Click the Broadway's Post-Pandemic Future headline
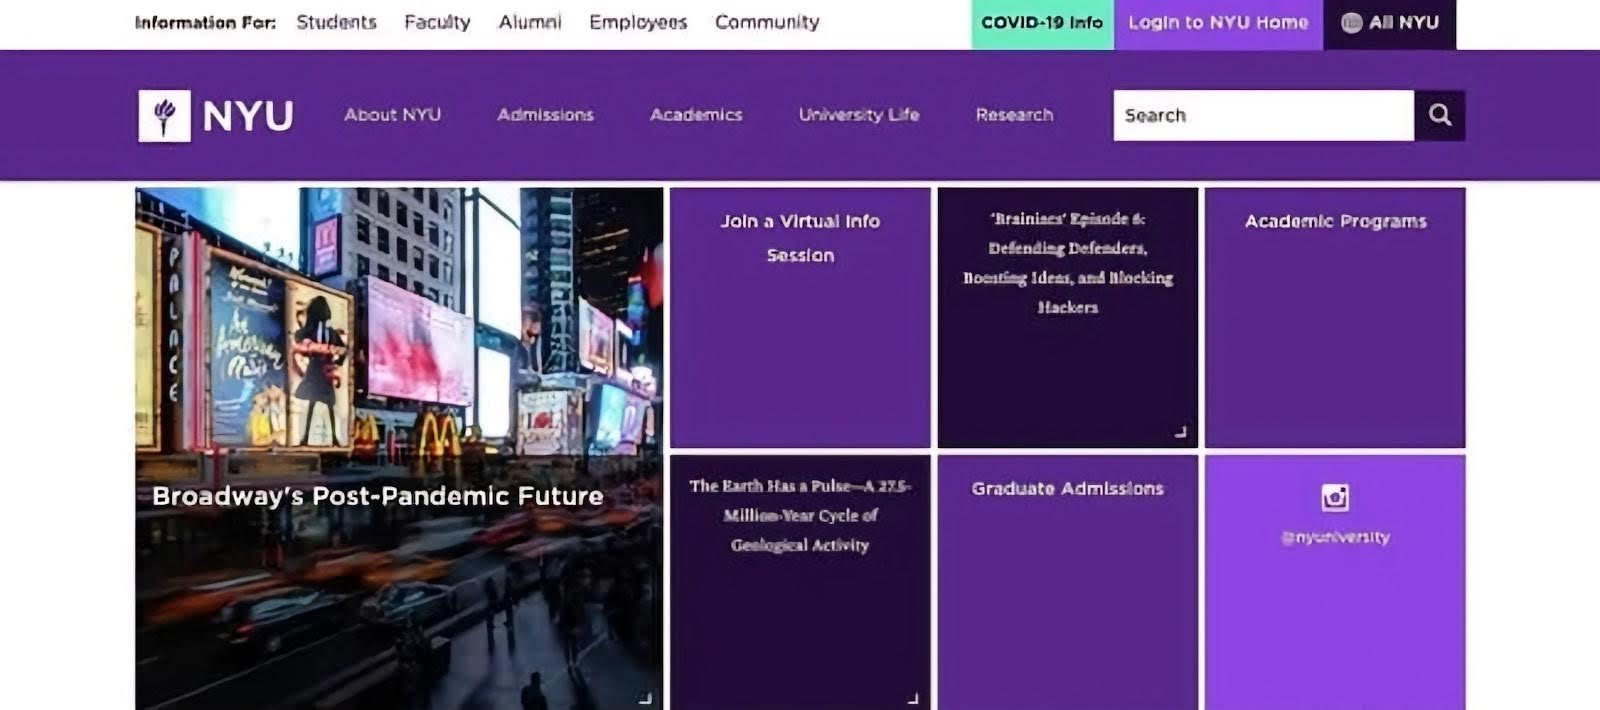Image resolution: width=1600 pixels, height=710 pixels. [378, 496]
